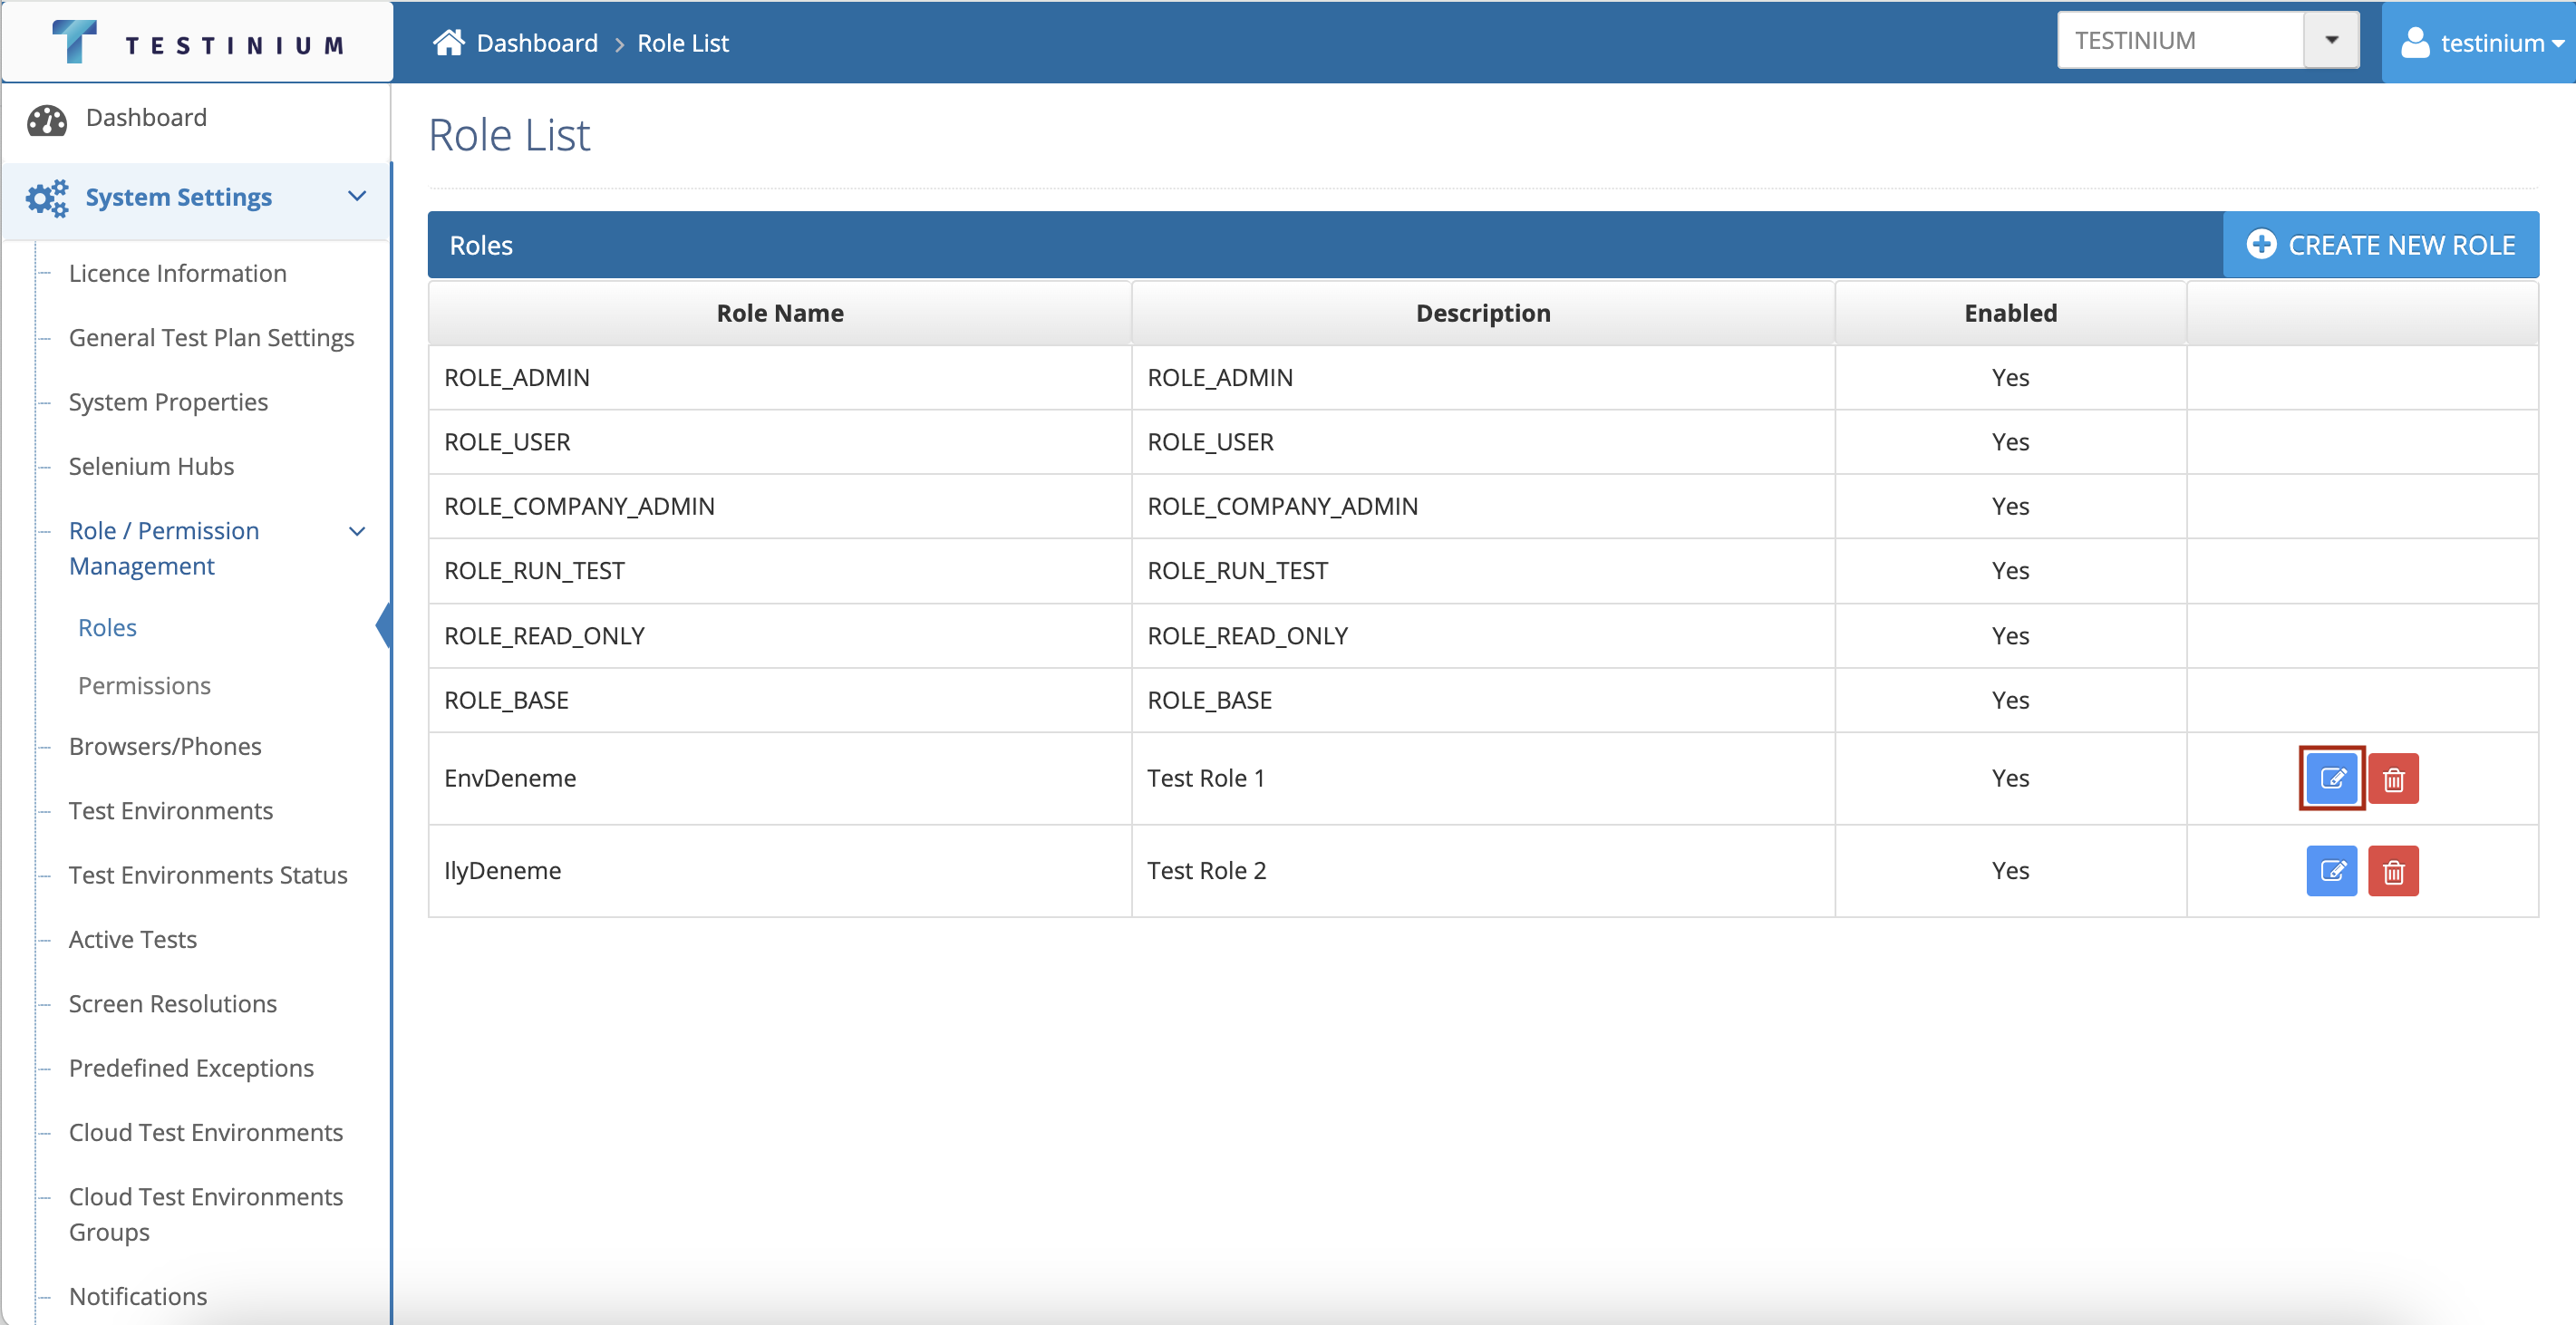2576x1325 pixels.
Task: Collapse Role / Permission Management section
Action: tap(357, 531)
